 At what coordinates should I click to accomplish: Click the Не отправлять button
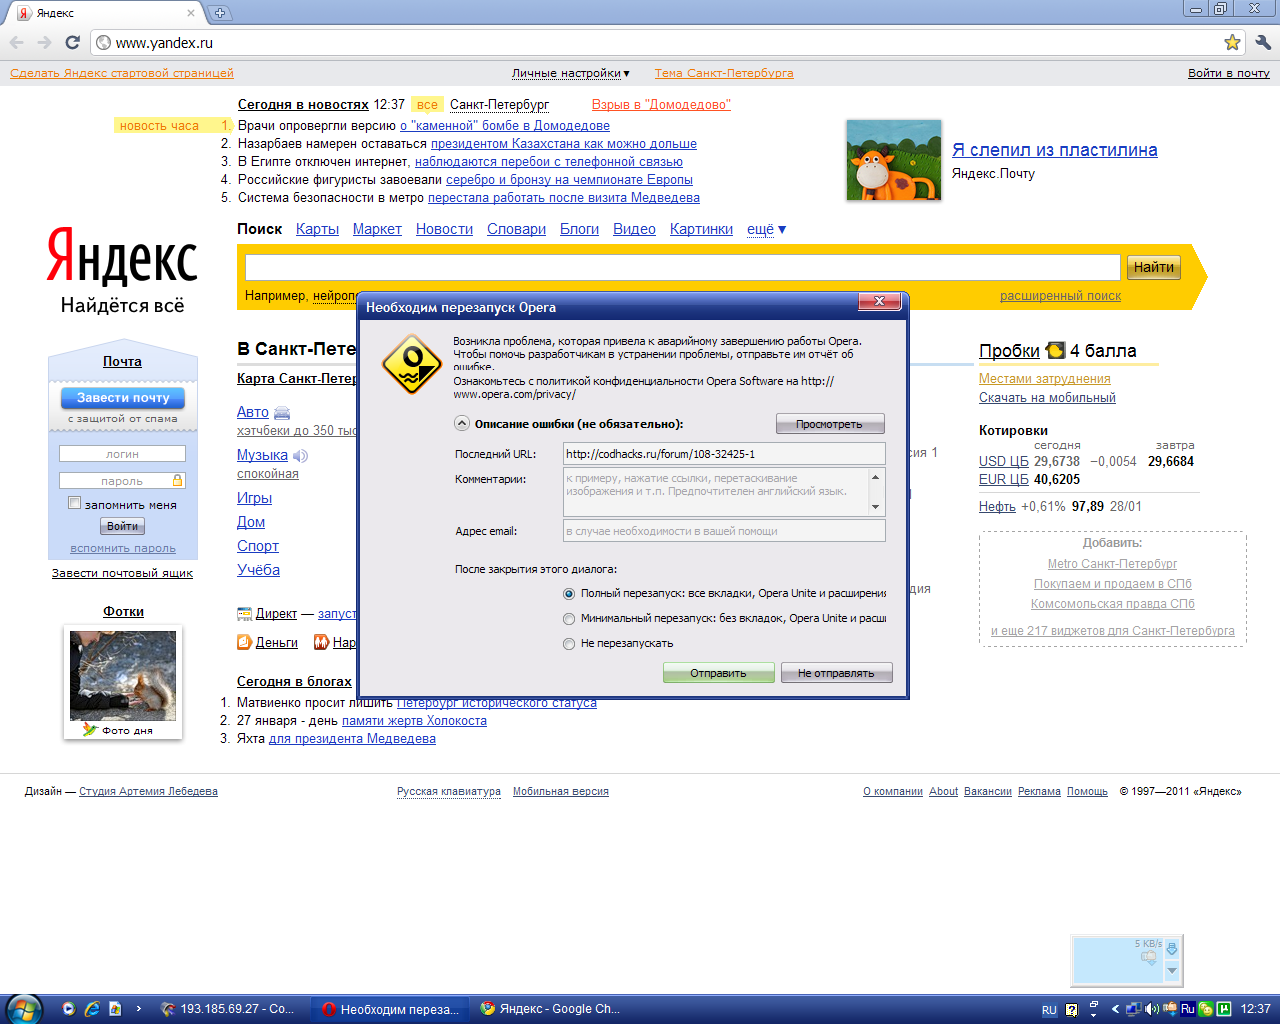[x=836, y=673]
